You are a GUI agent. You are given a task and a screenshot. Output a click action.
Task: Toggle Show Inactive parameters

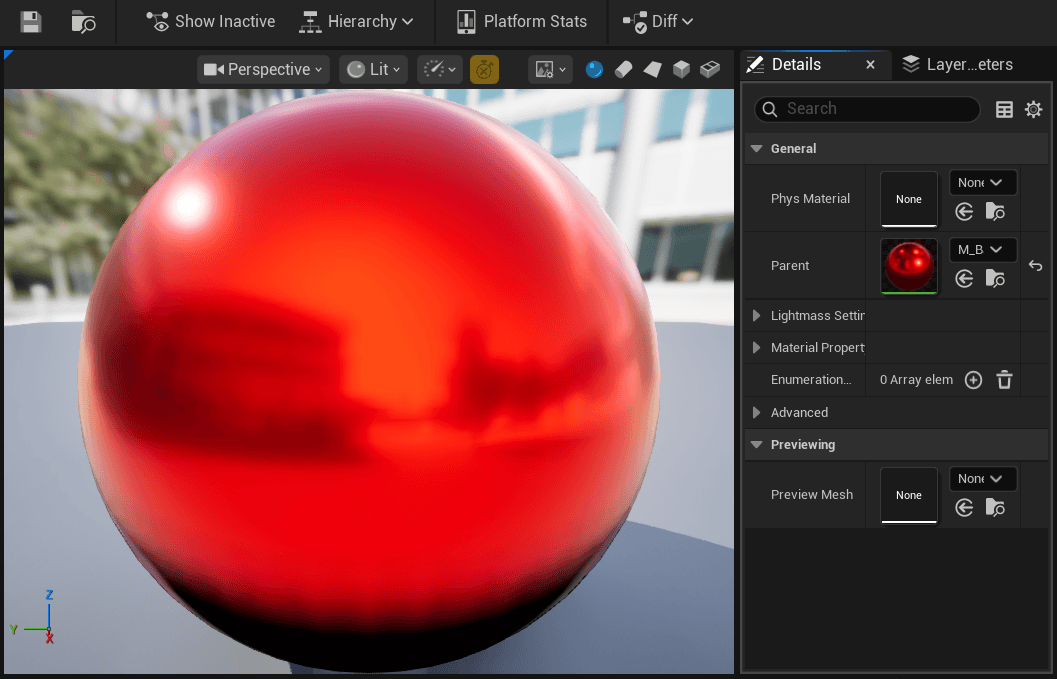click(210, 21)
